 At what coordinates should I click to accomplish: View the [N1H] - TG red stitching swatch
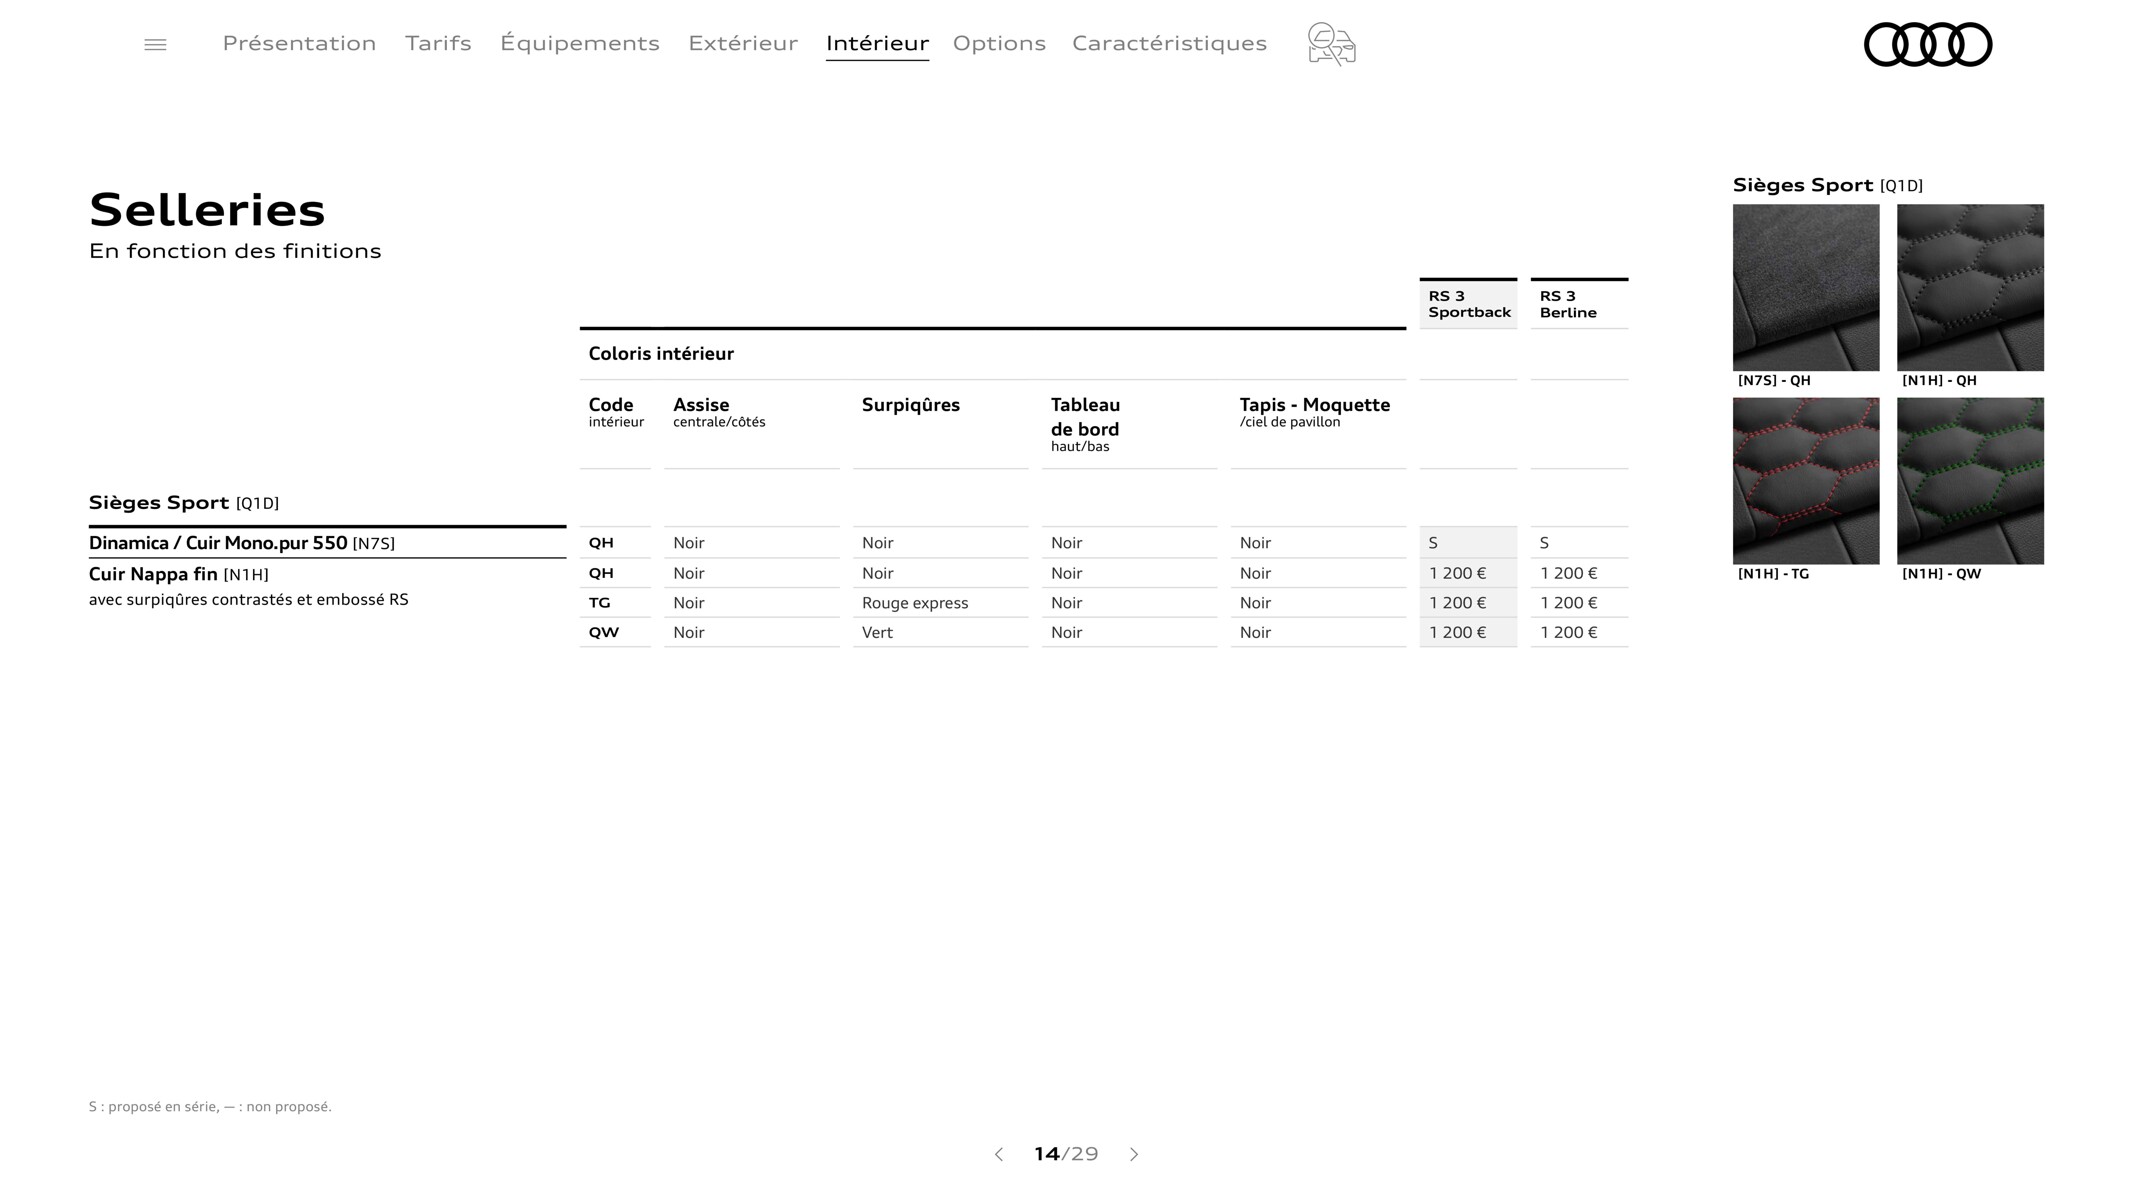tap(1806, 481)
